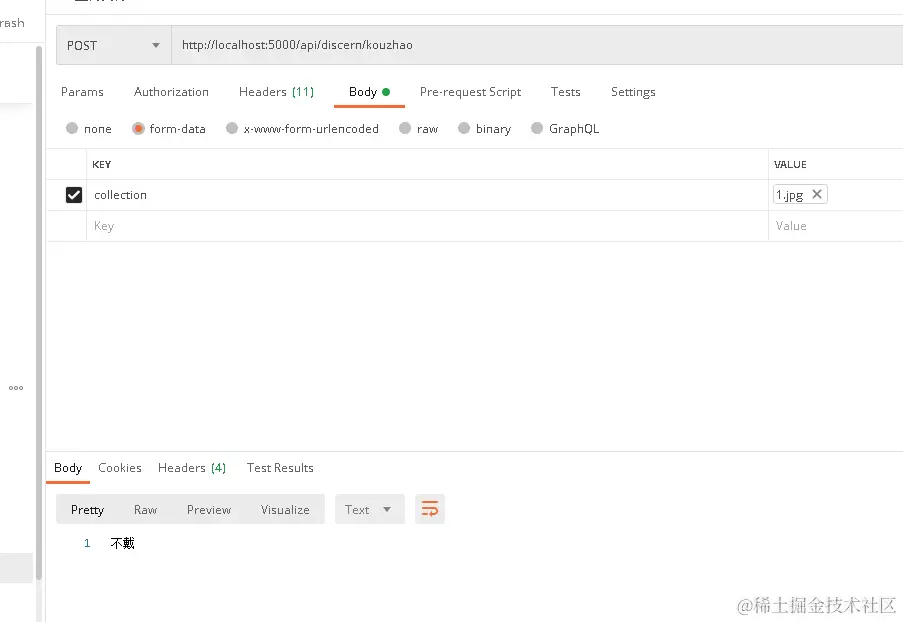Switch to Raw response view

pos(145,510)
